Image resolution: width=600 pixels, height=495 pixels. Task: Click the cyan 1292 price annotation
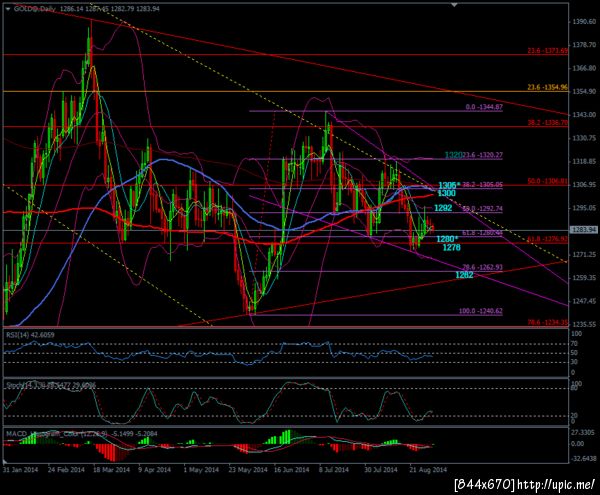click(443, 208)
